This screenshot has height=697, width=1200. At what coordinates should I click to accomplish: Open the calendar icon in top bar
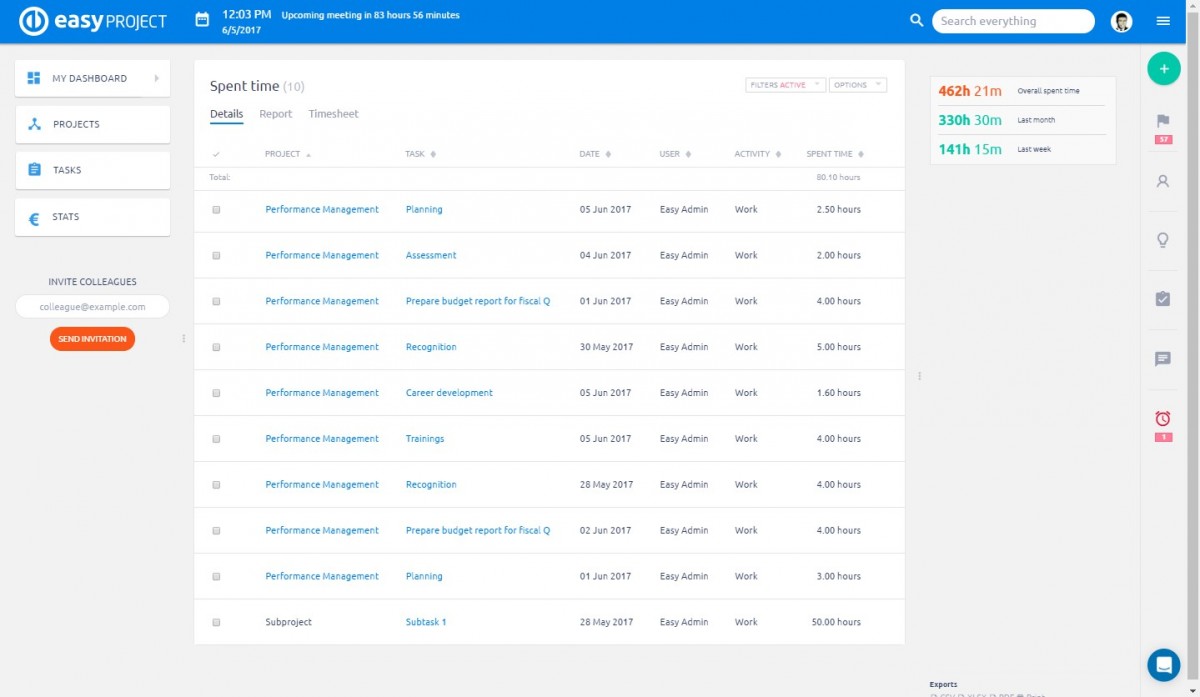[x=200, y=20]
